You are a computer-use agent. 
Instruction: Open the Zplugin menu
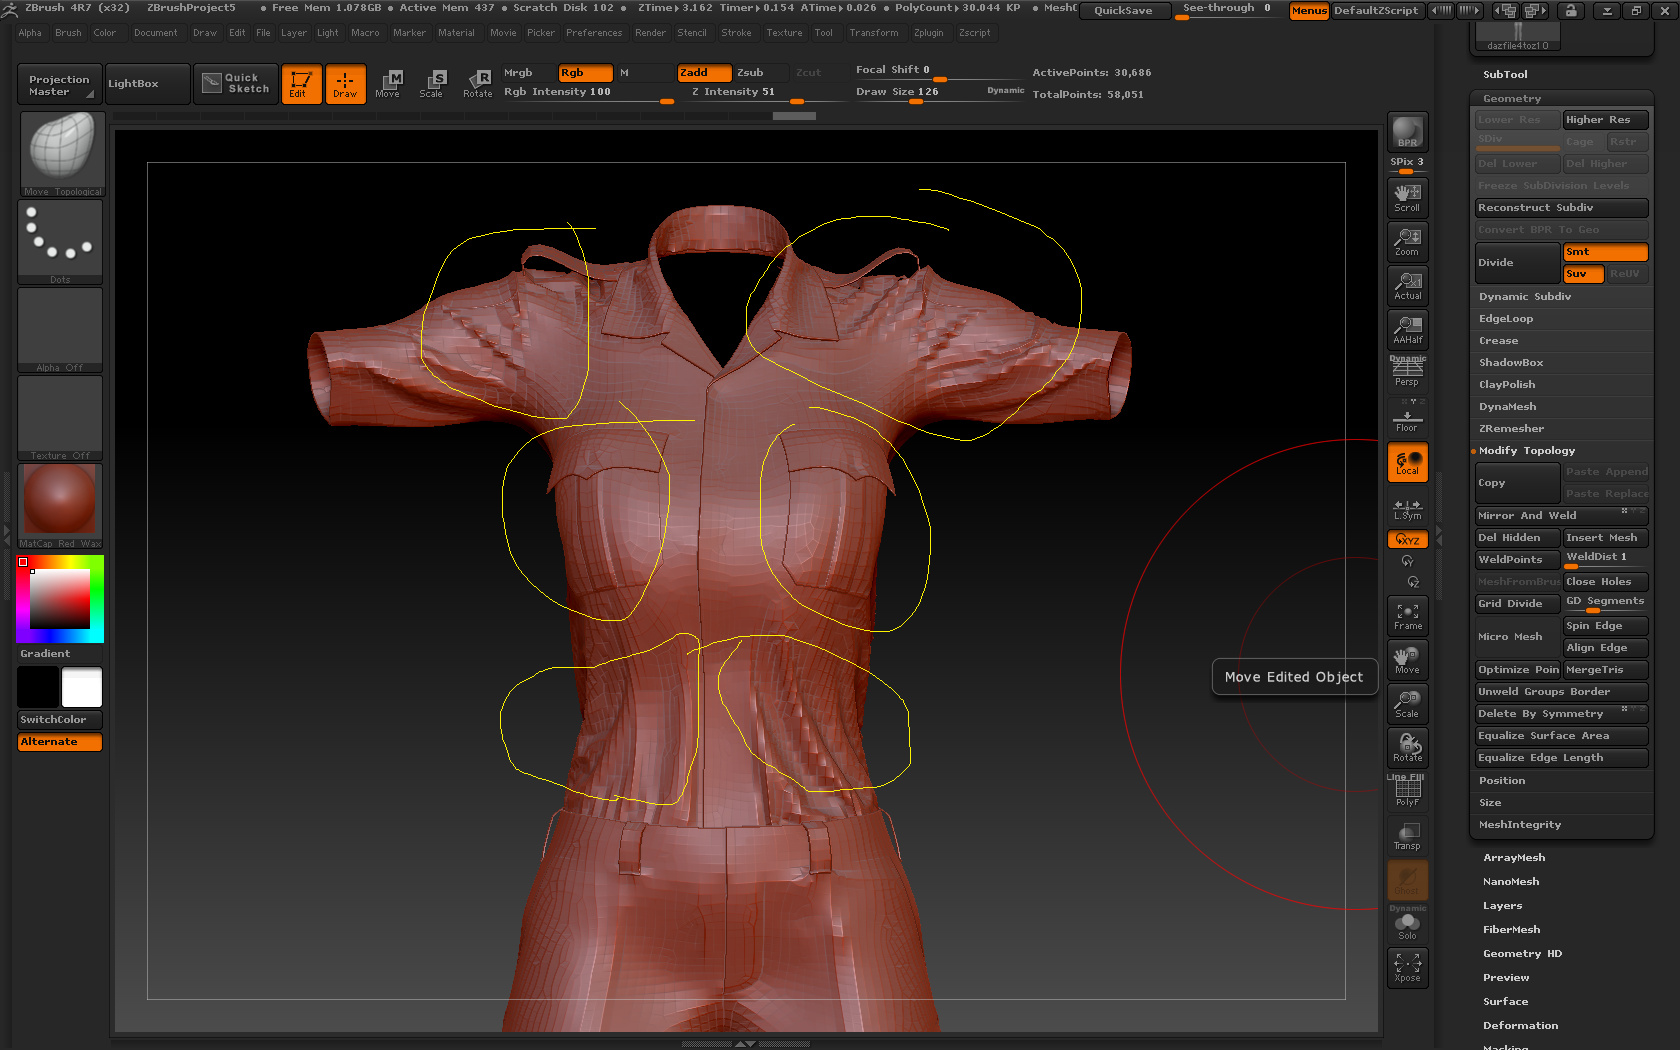tap(929, 33)
